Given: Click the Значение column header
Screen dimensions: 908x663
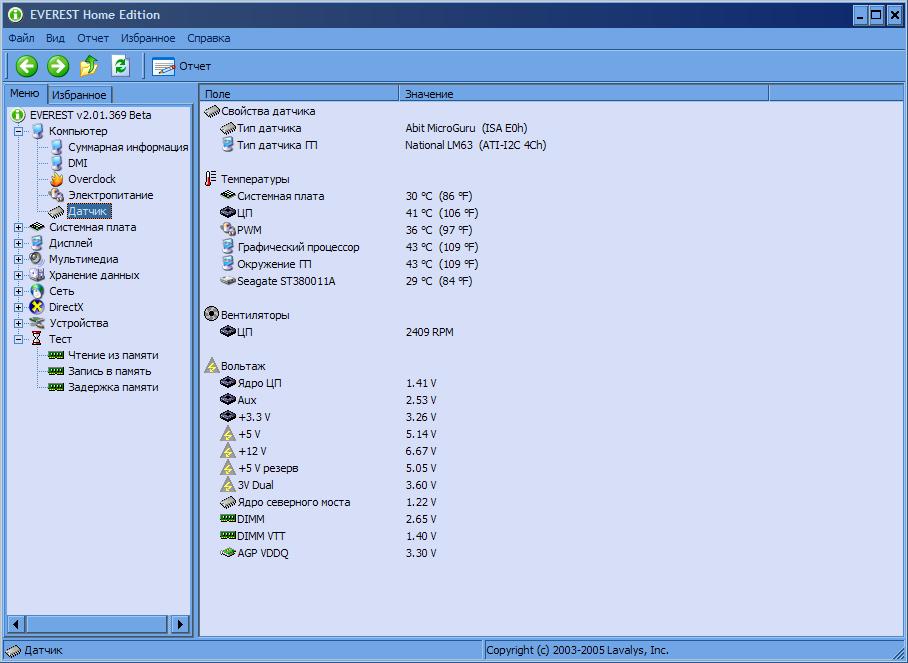Looking at the screenshot, I should [584, 94].
